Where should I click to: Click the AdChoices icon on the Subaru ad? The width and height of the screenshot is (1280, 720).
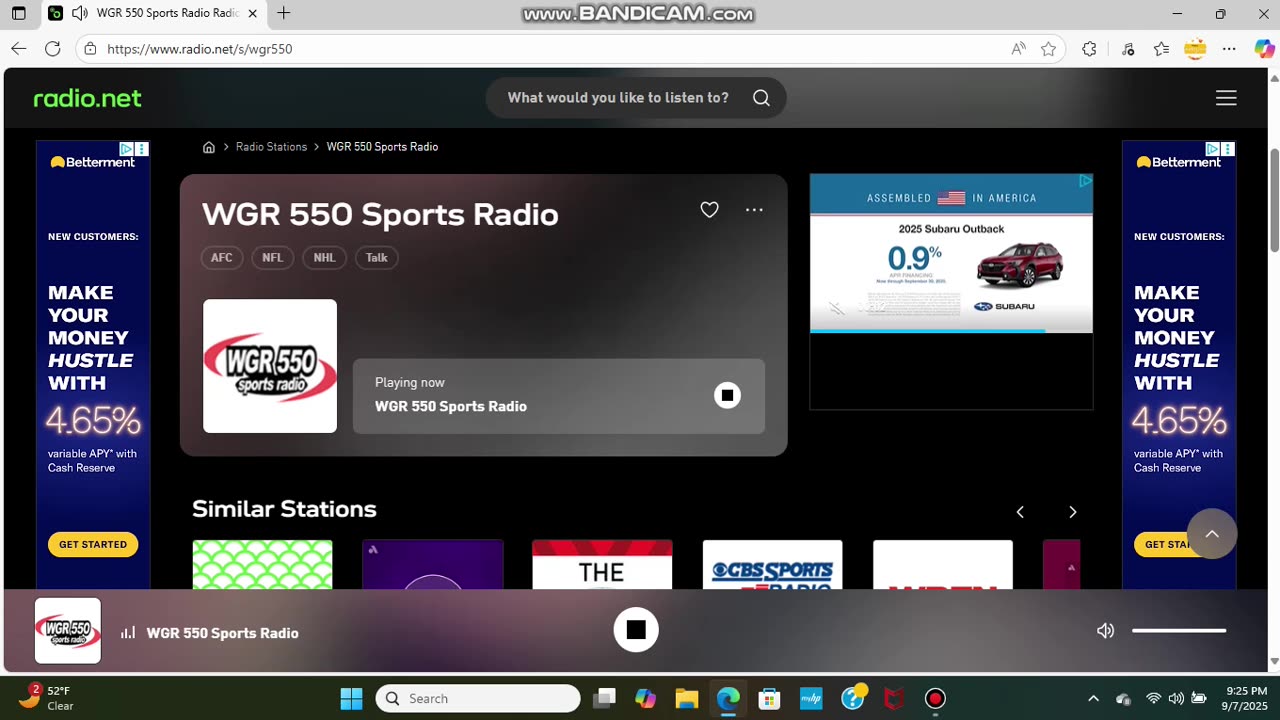pyautogui.click(x=1085, y=181)
